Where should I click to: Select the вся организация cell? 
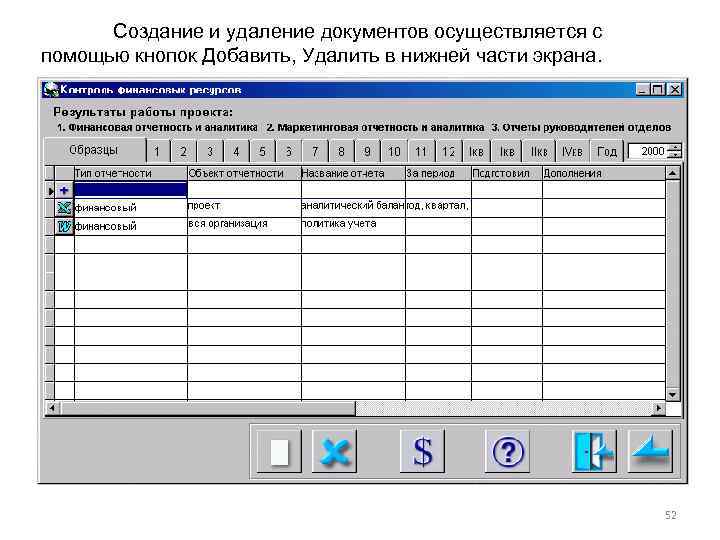click(244, 226)
